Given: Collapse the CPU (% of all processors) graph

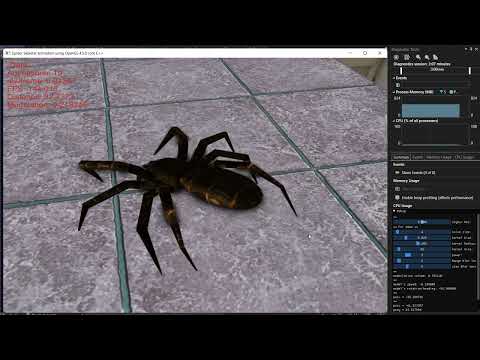Looking at the screenshot, I should [x=394, y=121].
